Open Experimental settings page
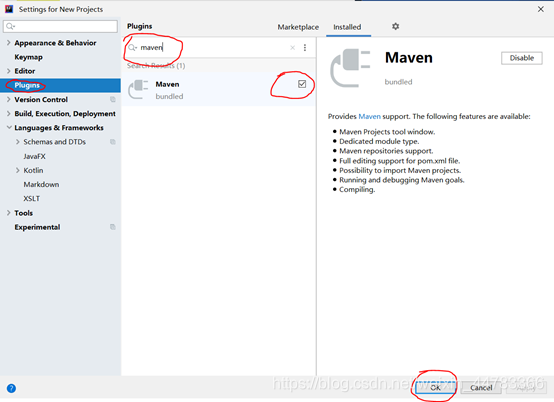 tap(37, 227)
